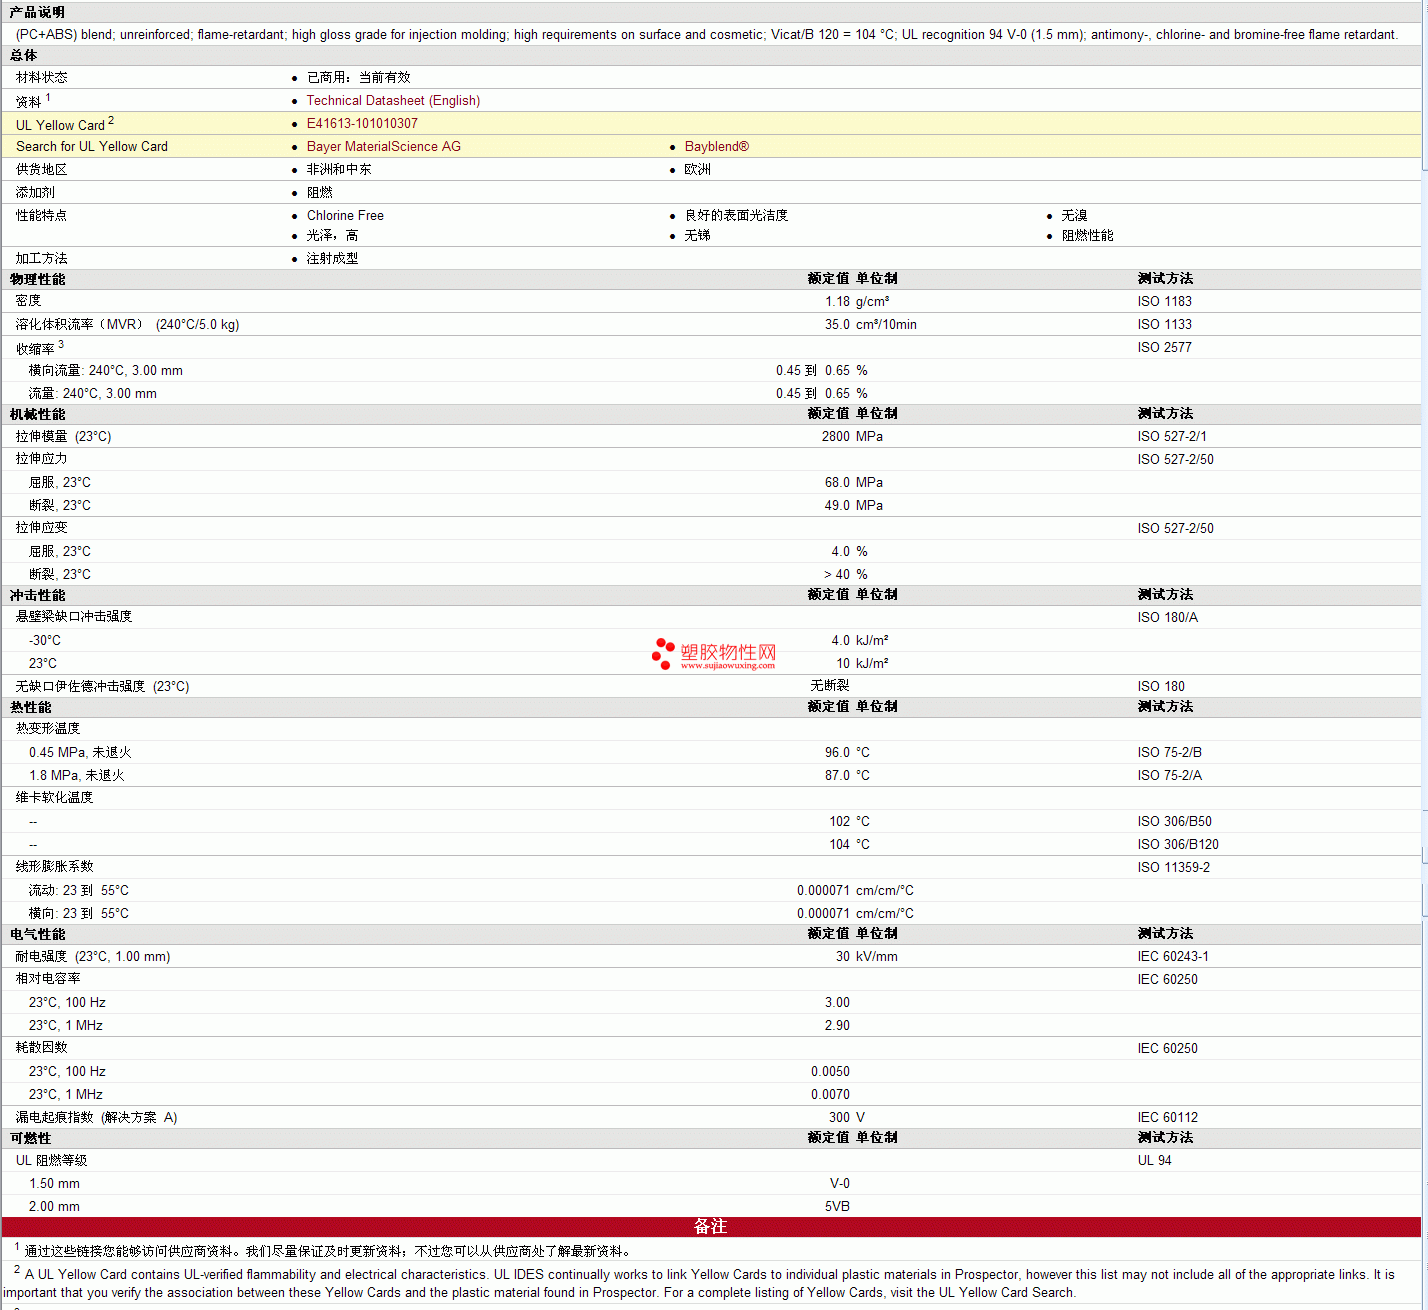This screenshot has height=1310, width=1428.
Task: Click the 热性能 section header
Action: (x=30, y=708)
